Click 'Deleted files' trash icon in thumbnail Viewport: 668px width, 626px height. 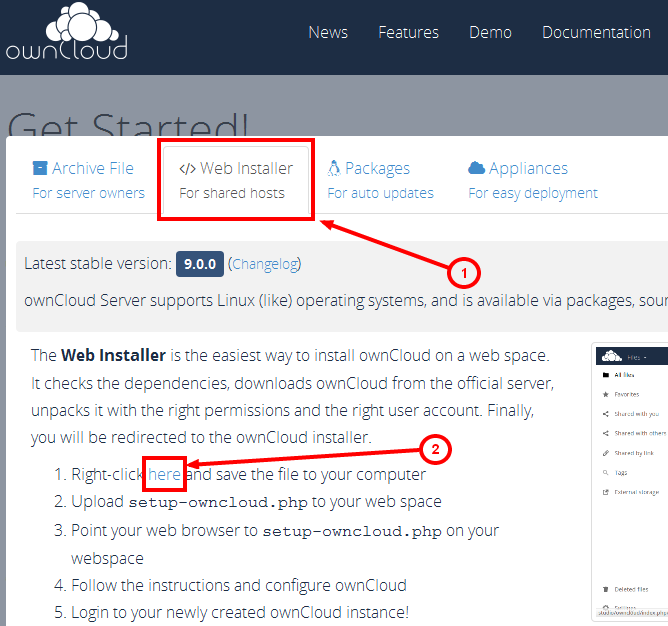[x=606, y=589]
